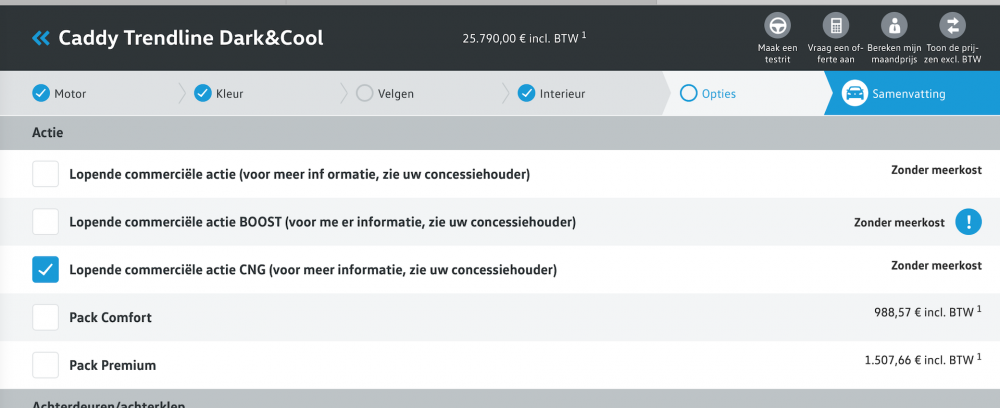The width and height of the screenshot is (1000, 408).
Task: Check Lopende commerciële actie (first) checkbox
Action: pos(45,174)
